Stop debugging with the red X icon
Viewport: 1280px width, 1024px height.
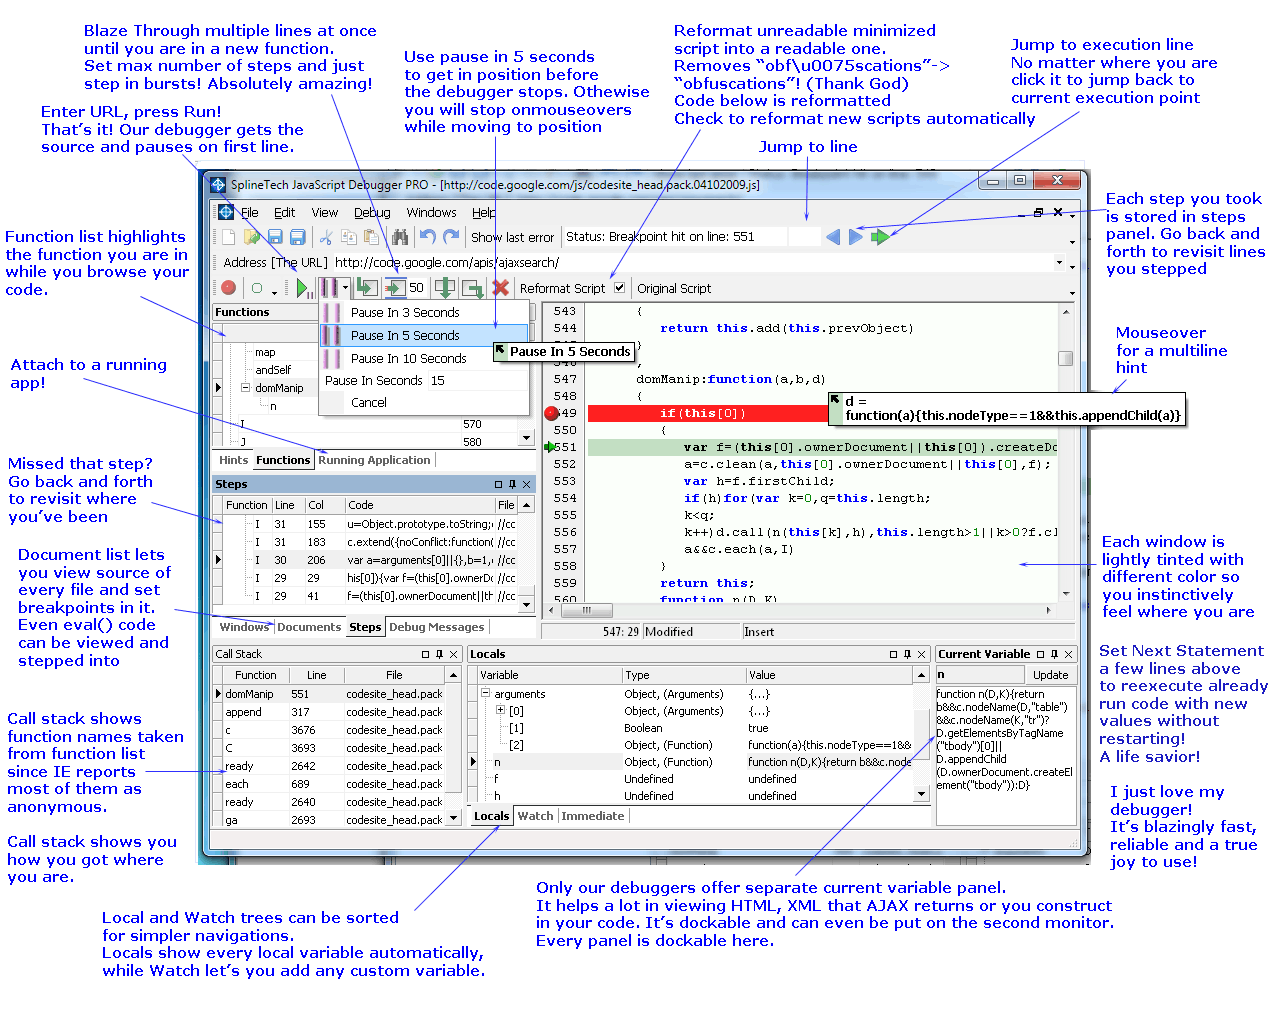coord(501,288)
